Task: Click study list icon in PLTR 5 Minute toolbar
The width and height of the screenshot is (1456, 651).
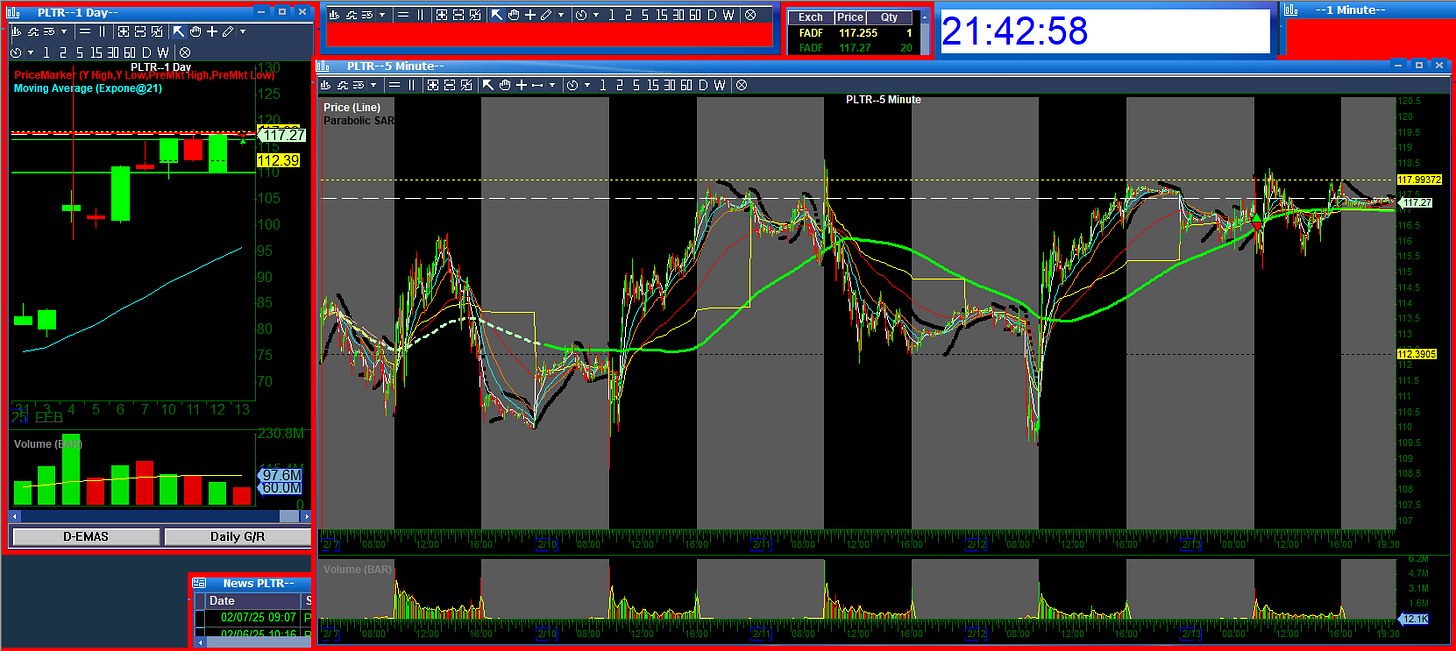Action: pos(359,85)
